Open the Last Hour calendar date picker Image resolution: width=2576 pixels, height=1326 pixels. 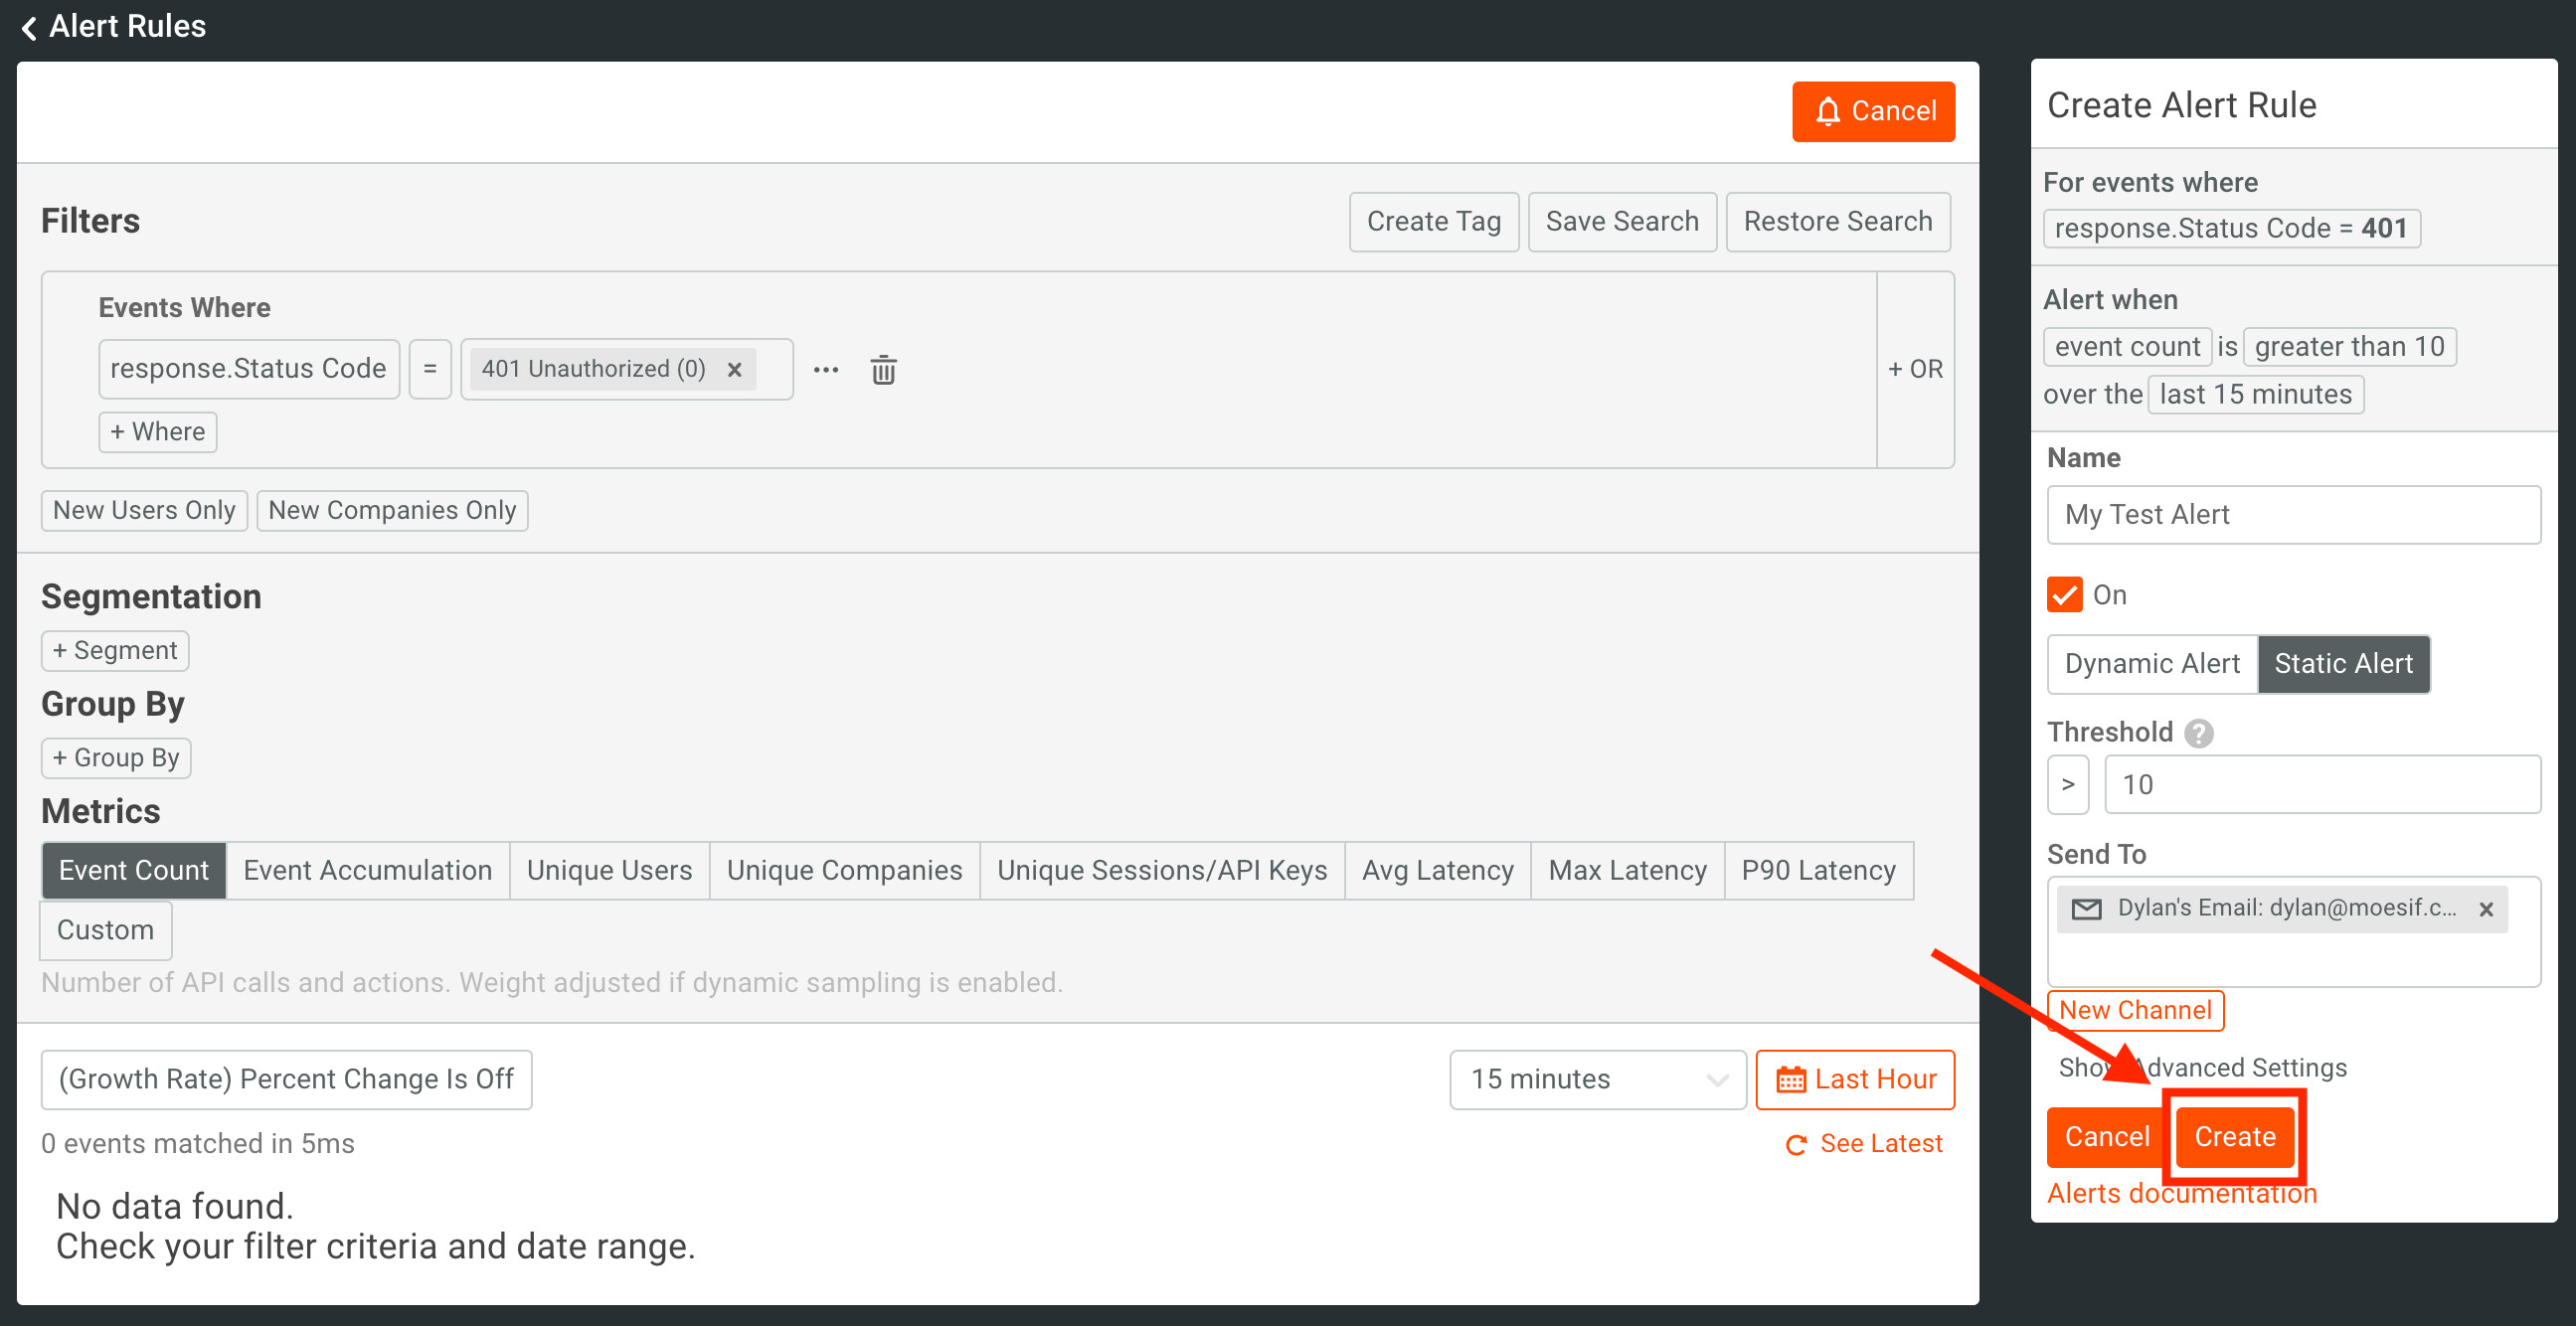click(1855, 1079)
